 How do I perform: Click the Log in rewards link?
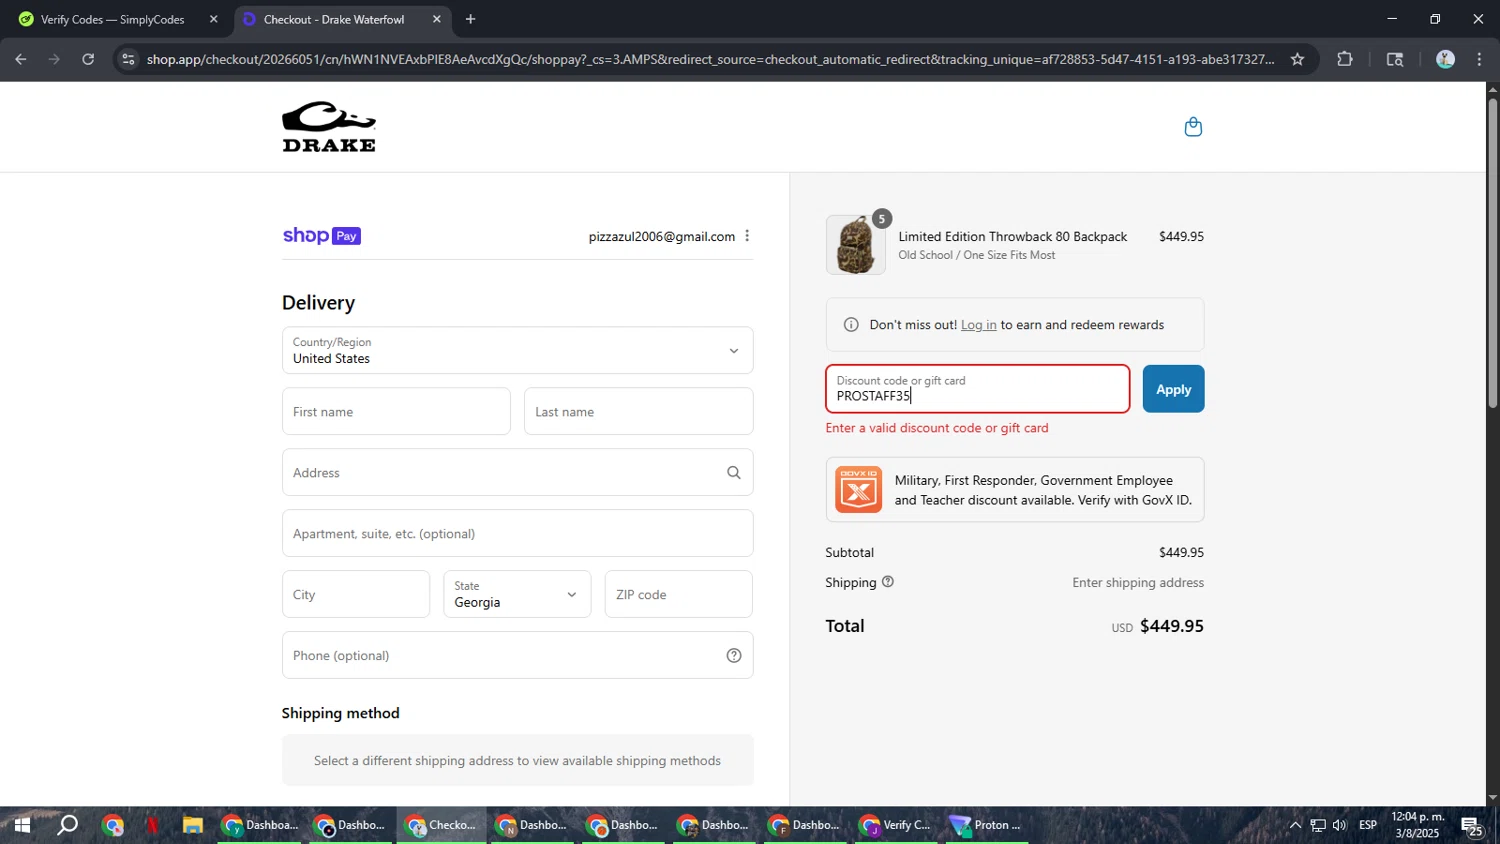[x=978, y=325]
